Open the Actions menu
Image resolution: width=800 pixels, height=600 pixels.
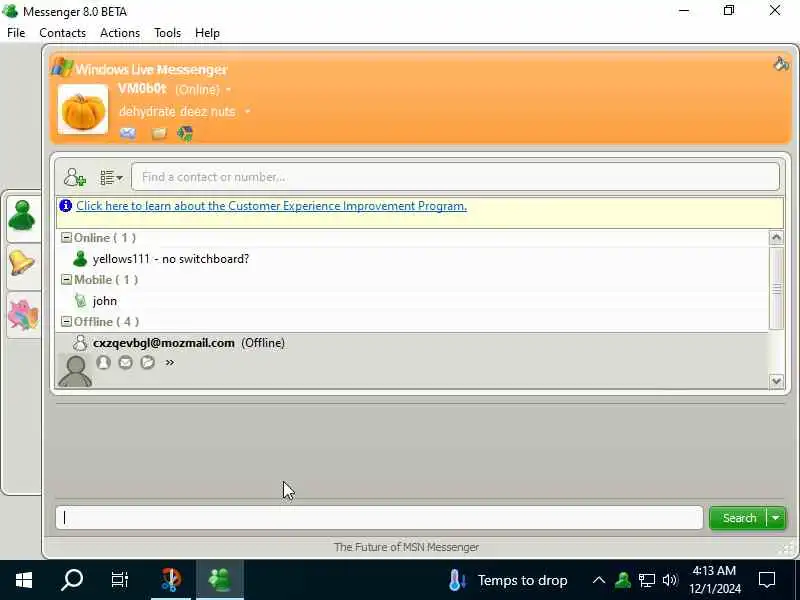tap(120, 33)
